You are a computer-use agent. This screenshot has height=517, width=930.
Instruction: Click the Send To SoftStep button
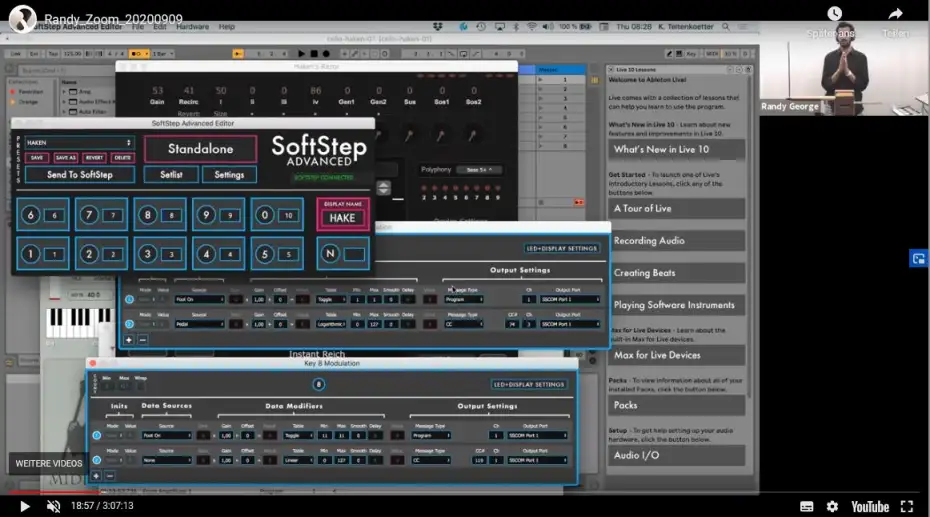pos(80,175)
